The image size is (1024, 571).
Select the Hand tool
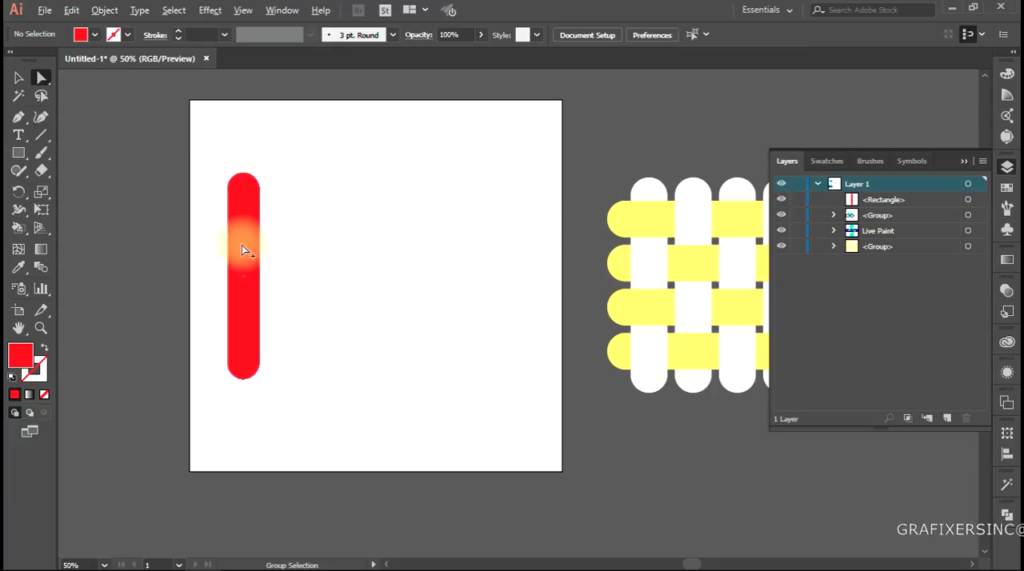[x=18, y=328]
